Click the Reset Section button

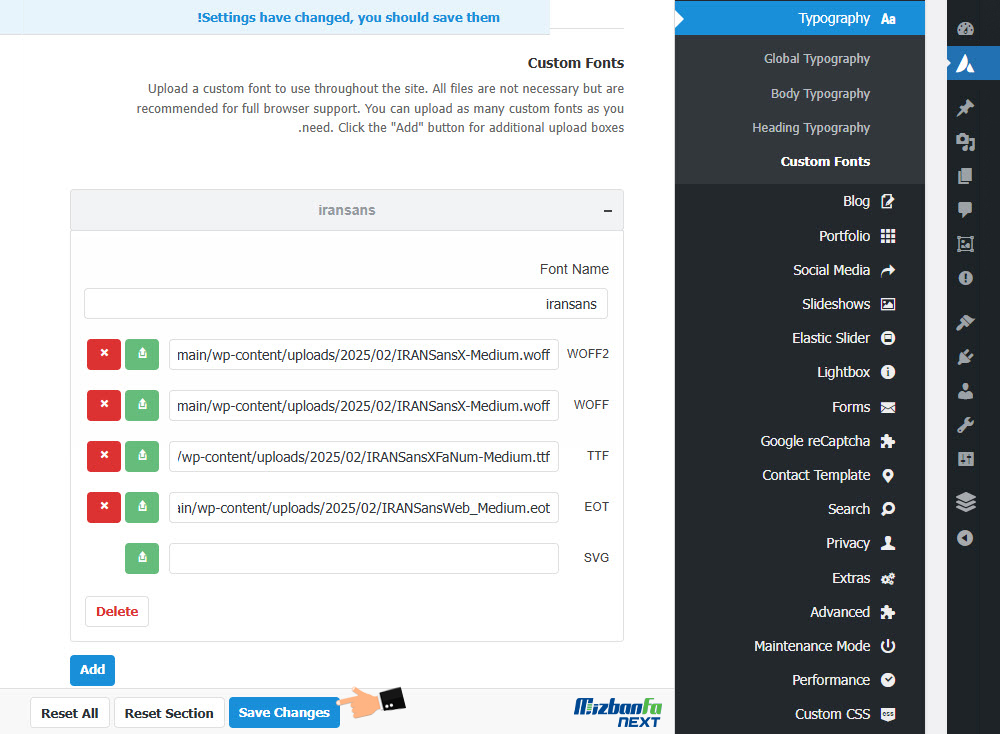(169, 713)
